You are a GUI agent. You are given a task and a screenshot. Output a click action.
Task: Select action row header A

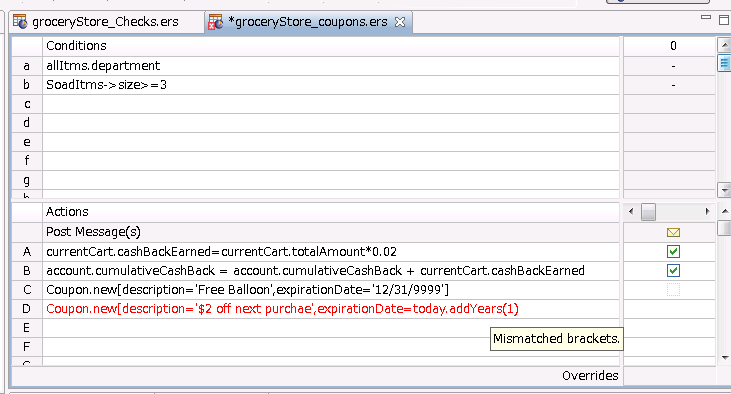(x=27, y=252)
